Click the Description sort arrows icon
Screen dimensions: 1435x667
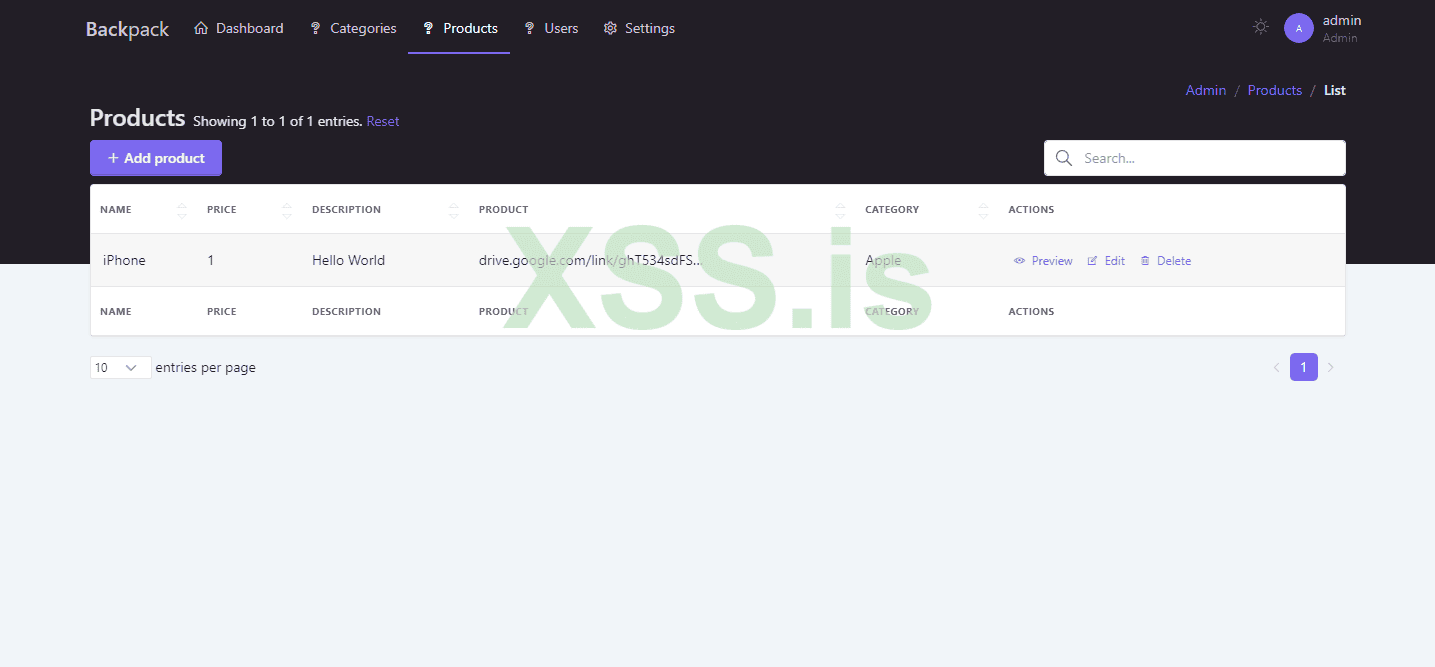click(x=454, y=210)
